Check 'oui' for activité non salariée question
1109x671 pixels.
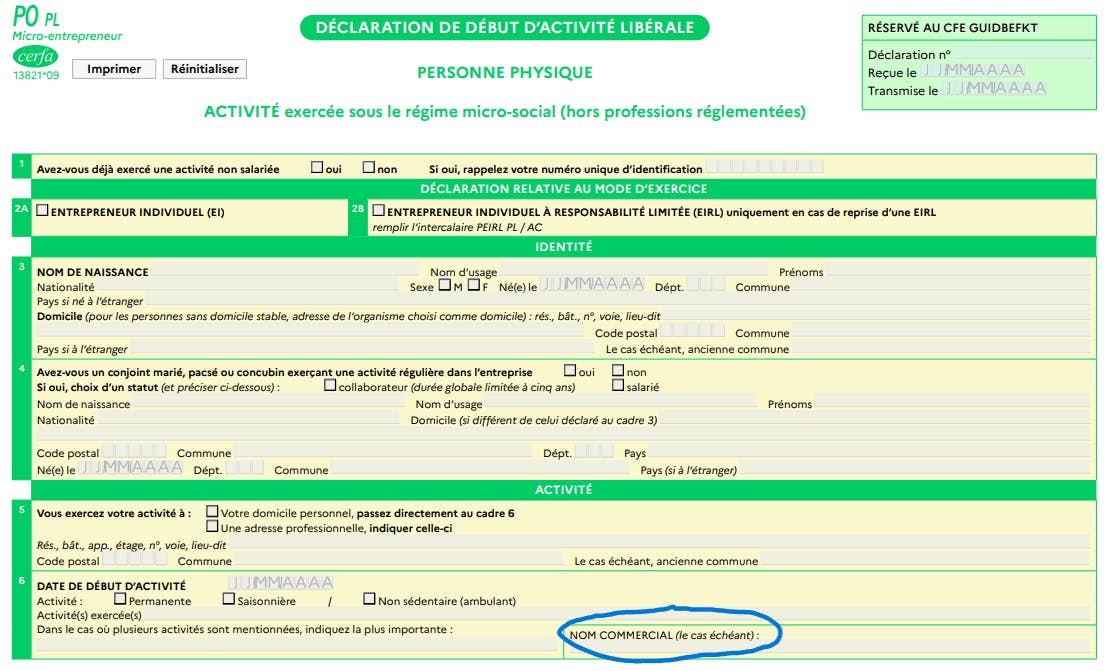click(x=316, y=167)
